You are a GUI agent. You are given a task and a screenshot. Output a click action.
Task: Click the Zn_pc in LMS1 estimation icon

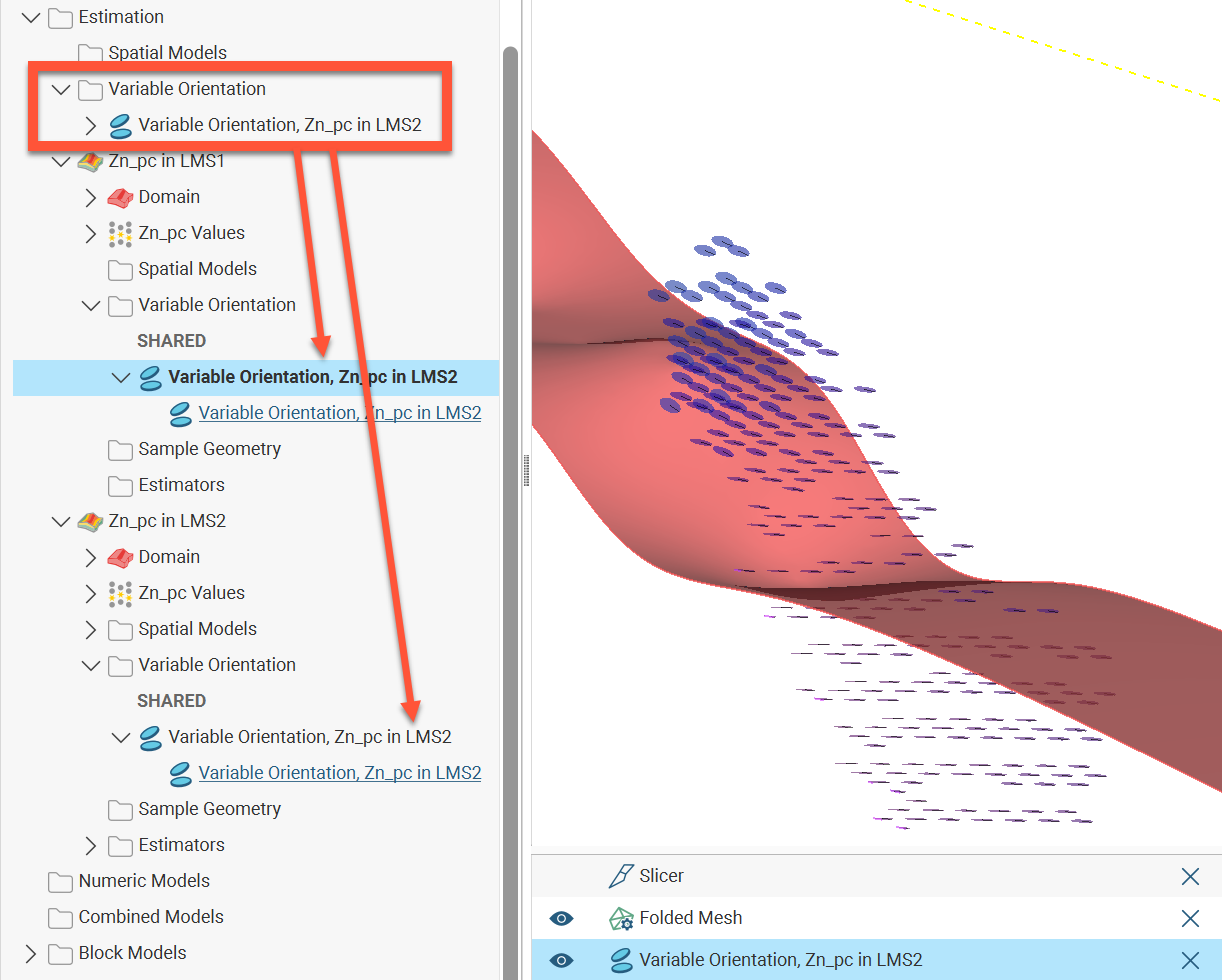pyautogui.click(x=91, y=161)
